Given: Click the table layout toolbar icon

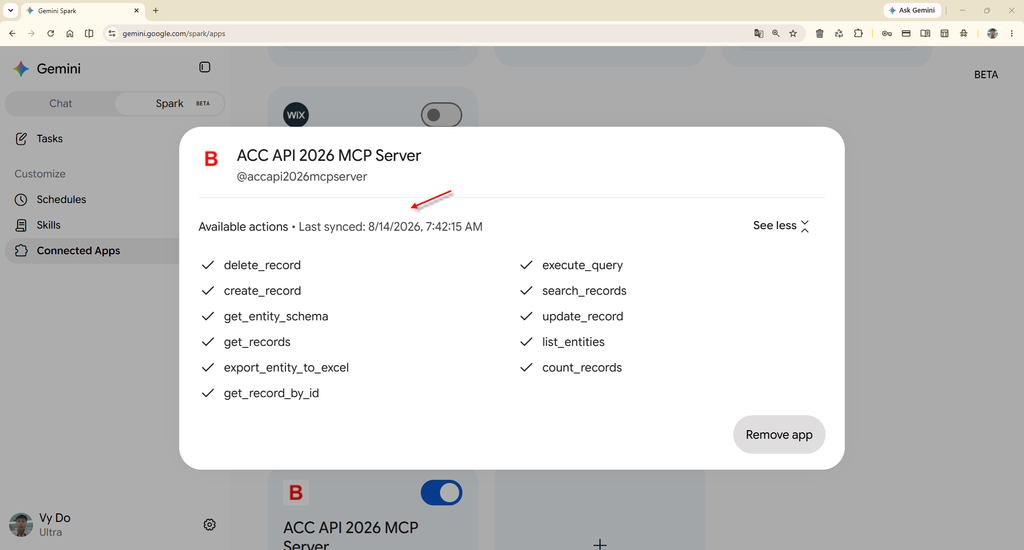Looking at the screenshot, I should click(x=944, y=33).
